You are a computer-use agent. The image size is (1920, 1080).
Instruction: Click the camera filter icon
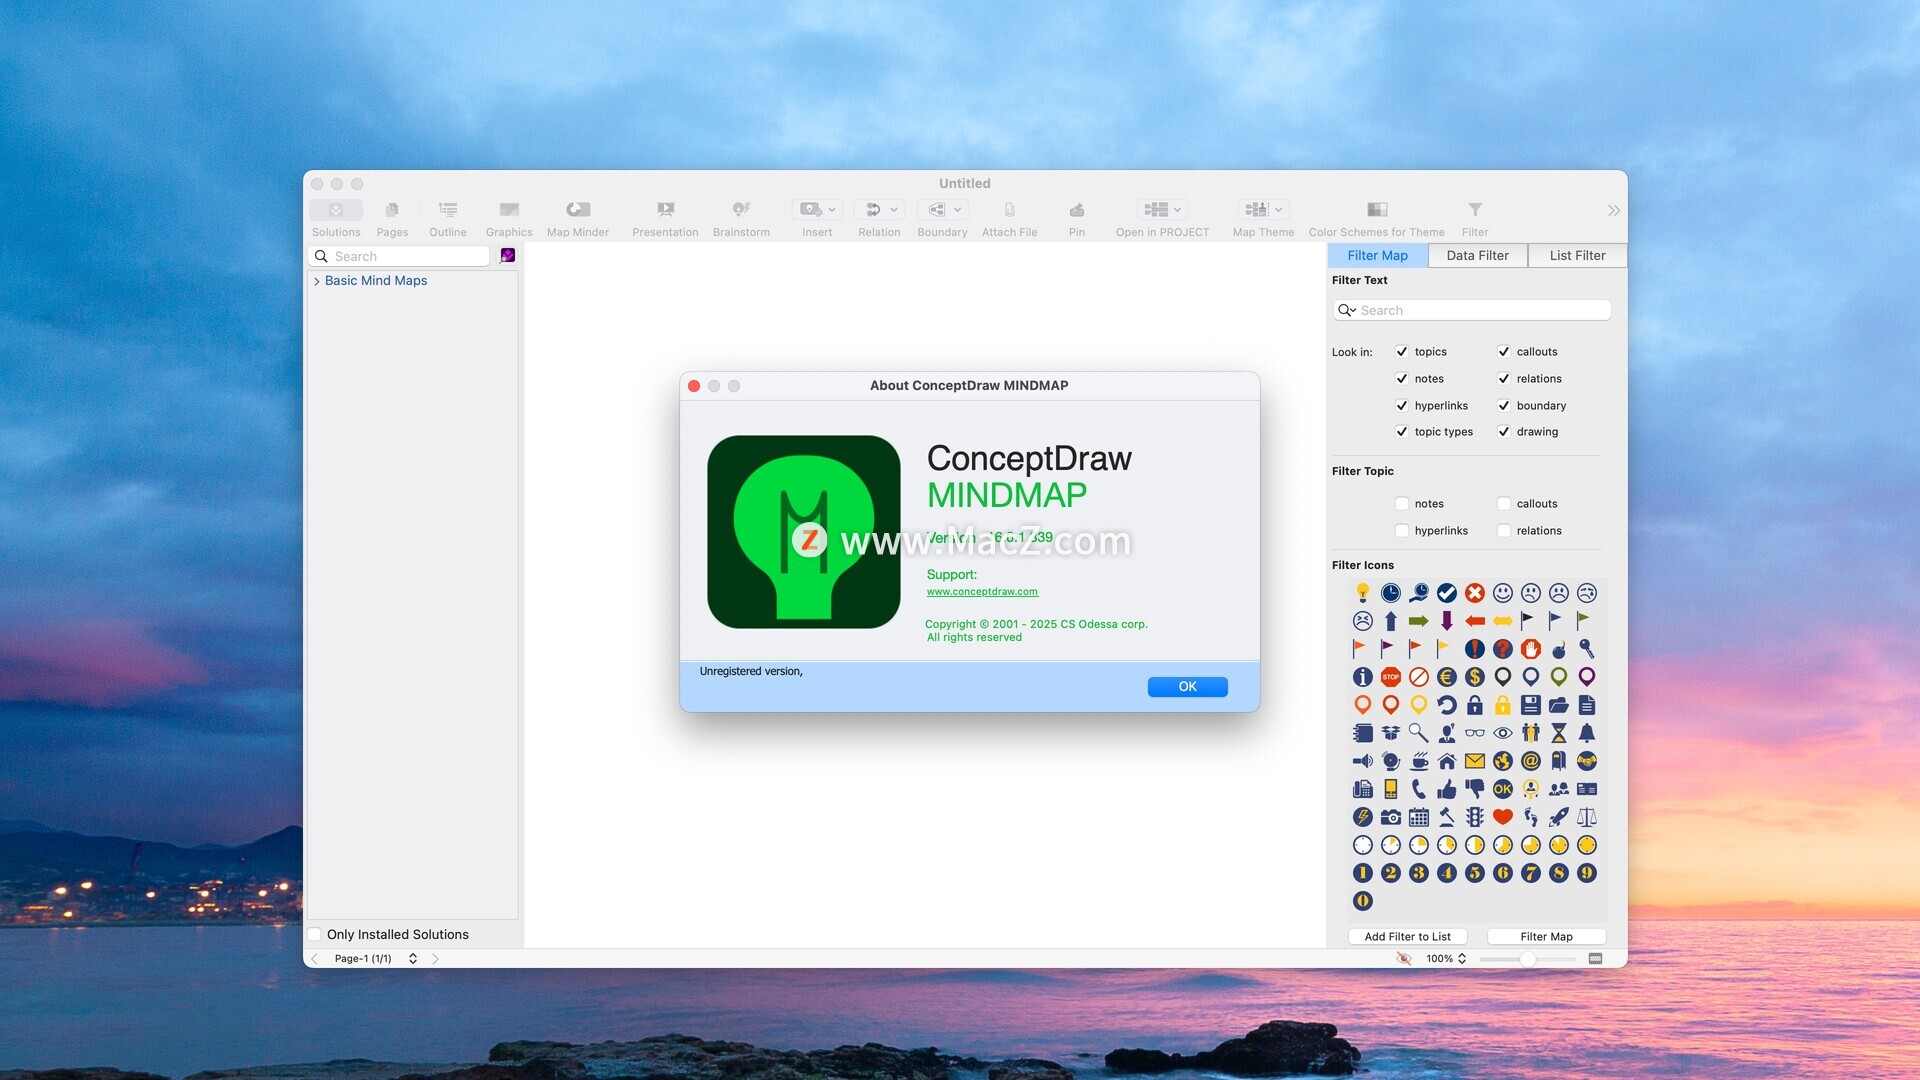[x=1390, y=817]
